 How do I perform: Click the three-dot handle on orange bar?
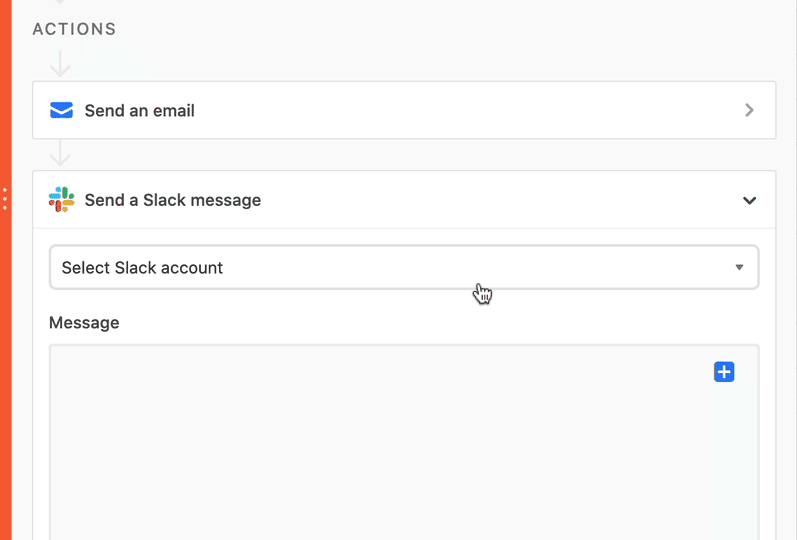5,198
